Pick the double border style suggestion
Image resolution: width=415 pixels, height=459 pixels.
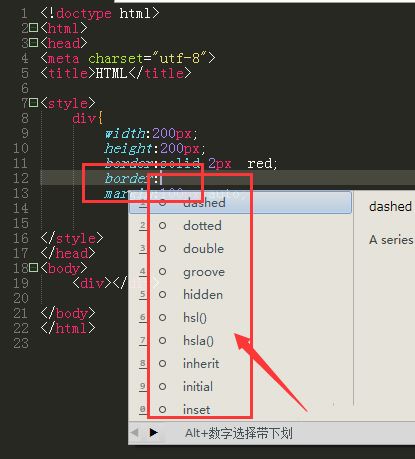click(x=240, y=249)
